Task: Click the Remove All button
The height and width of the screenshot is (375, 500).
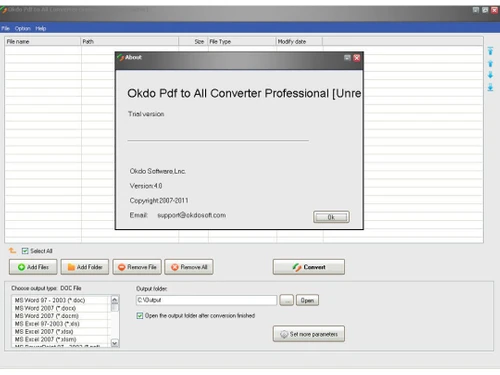Action: pyautogui.click(x=189, y=267)
